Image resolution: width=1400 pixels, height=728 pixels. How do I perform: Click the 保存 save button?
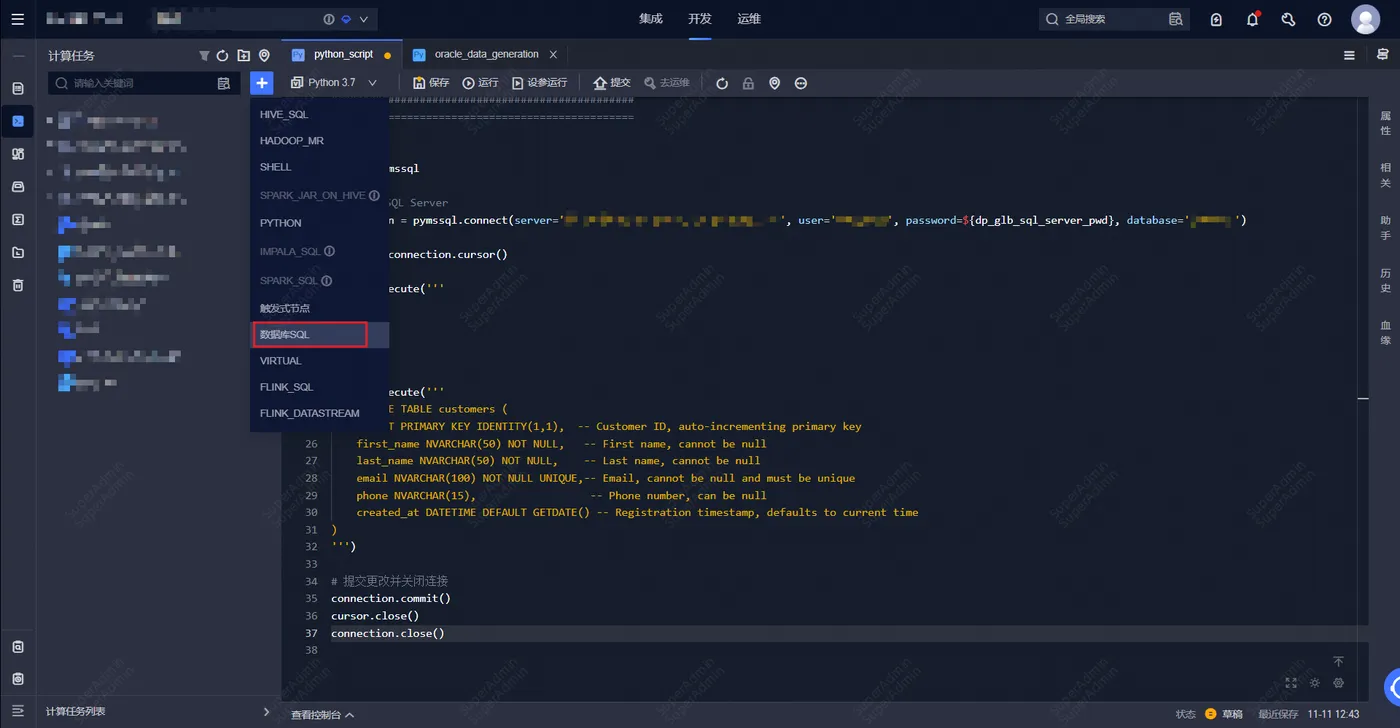pos(431,83)
